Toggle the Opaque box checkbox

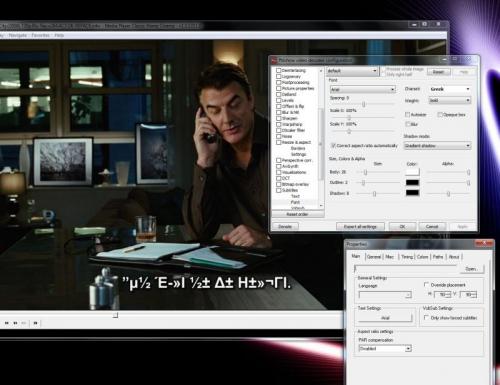tap(440, 115)
